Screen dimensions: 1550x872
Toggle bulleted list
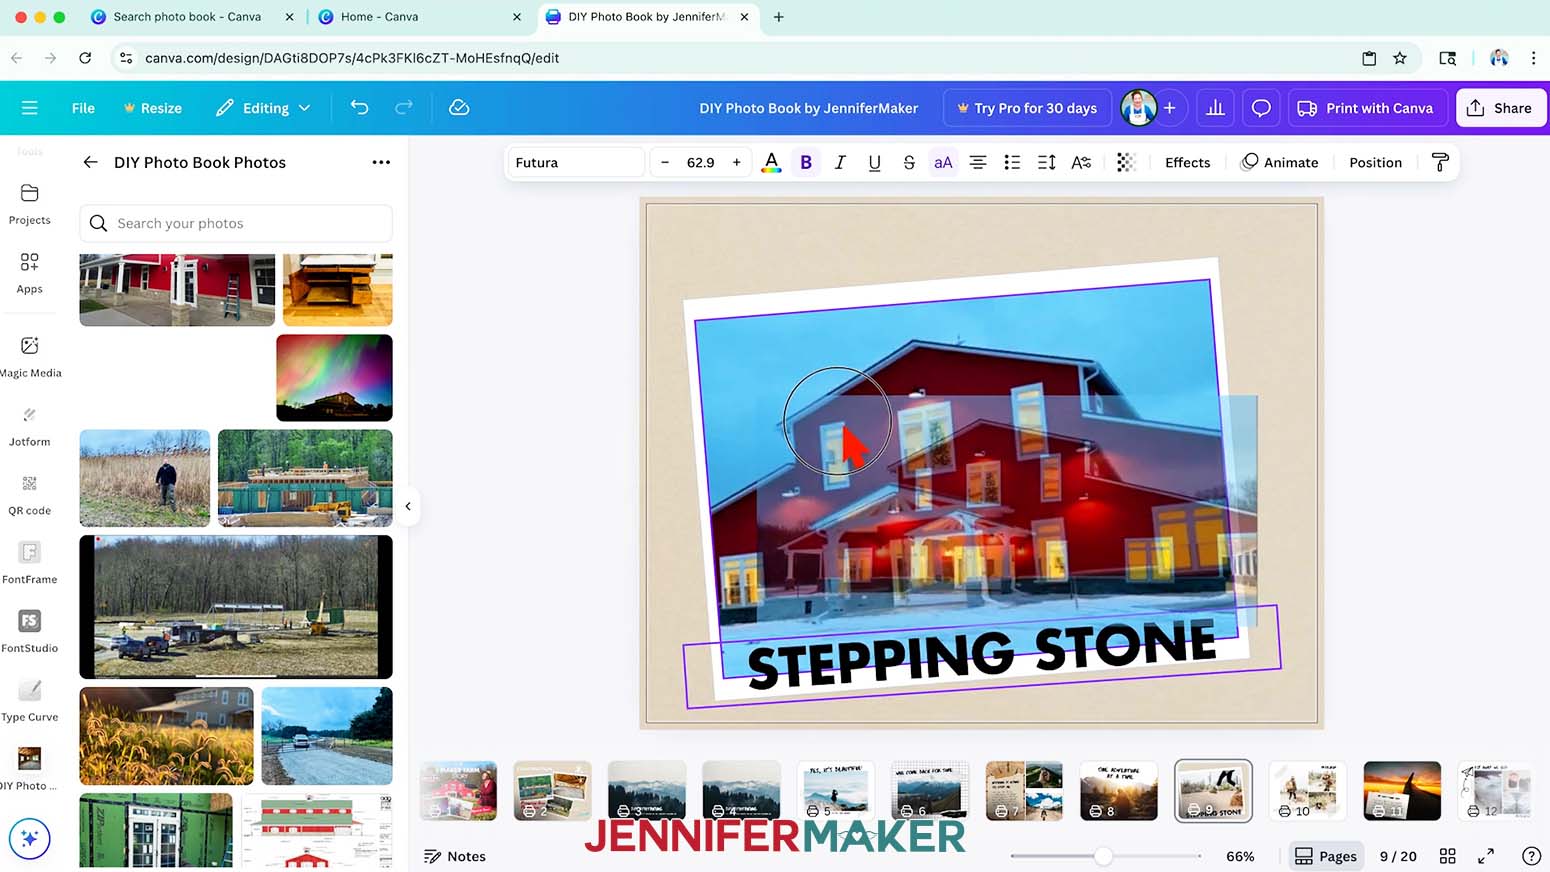[x=1012, y=162]
